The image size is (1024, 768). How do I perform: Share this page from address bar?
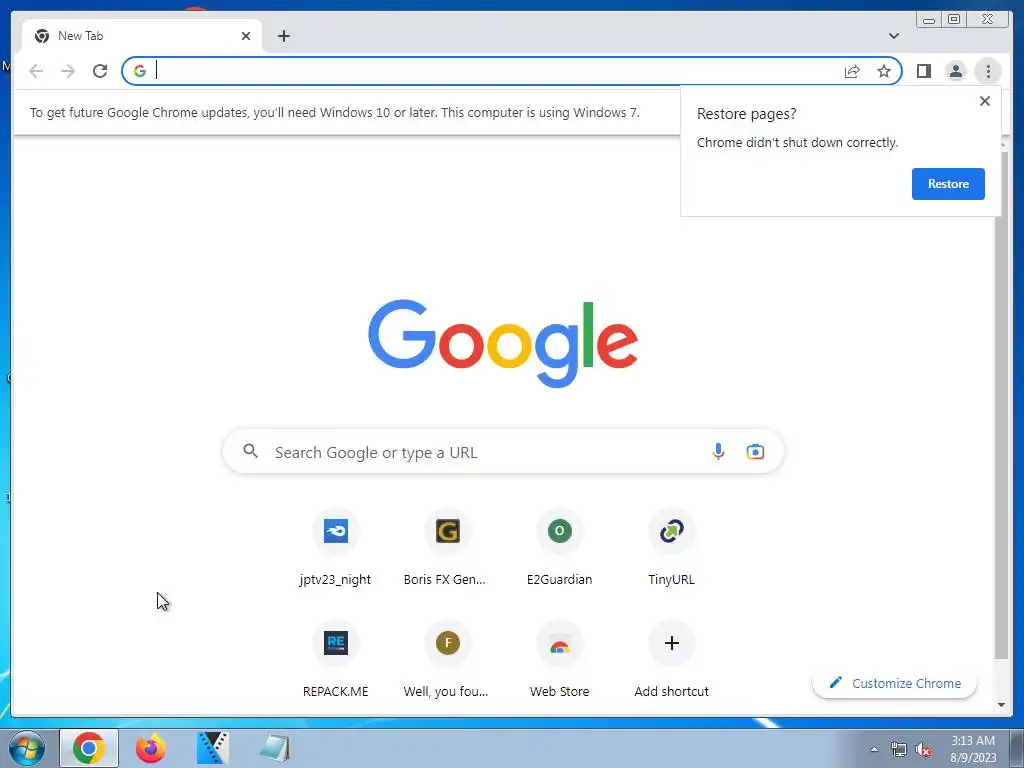point(852,71)
